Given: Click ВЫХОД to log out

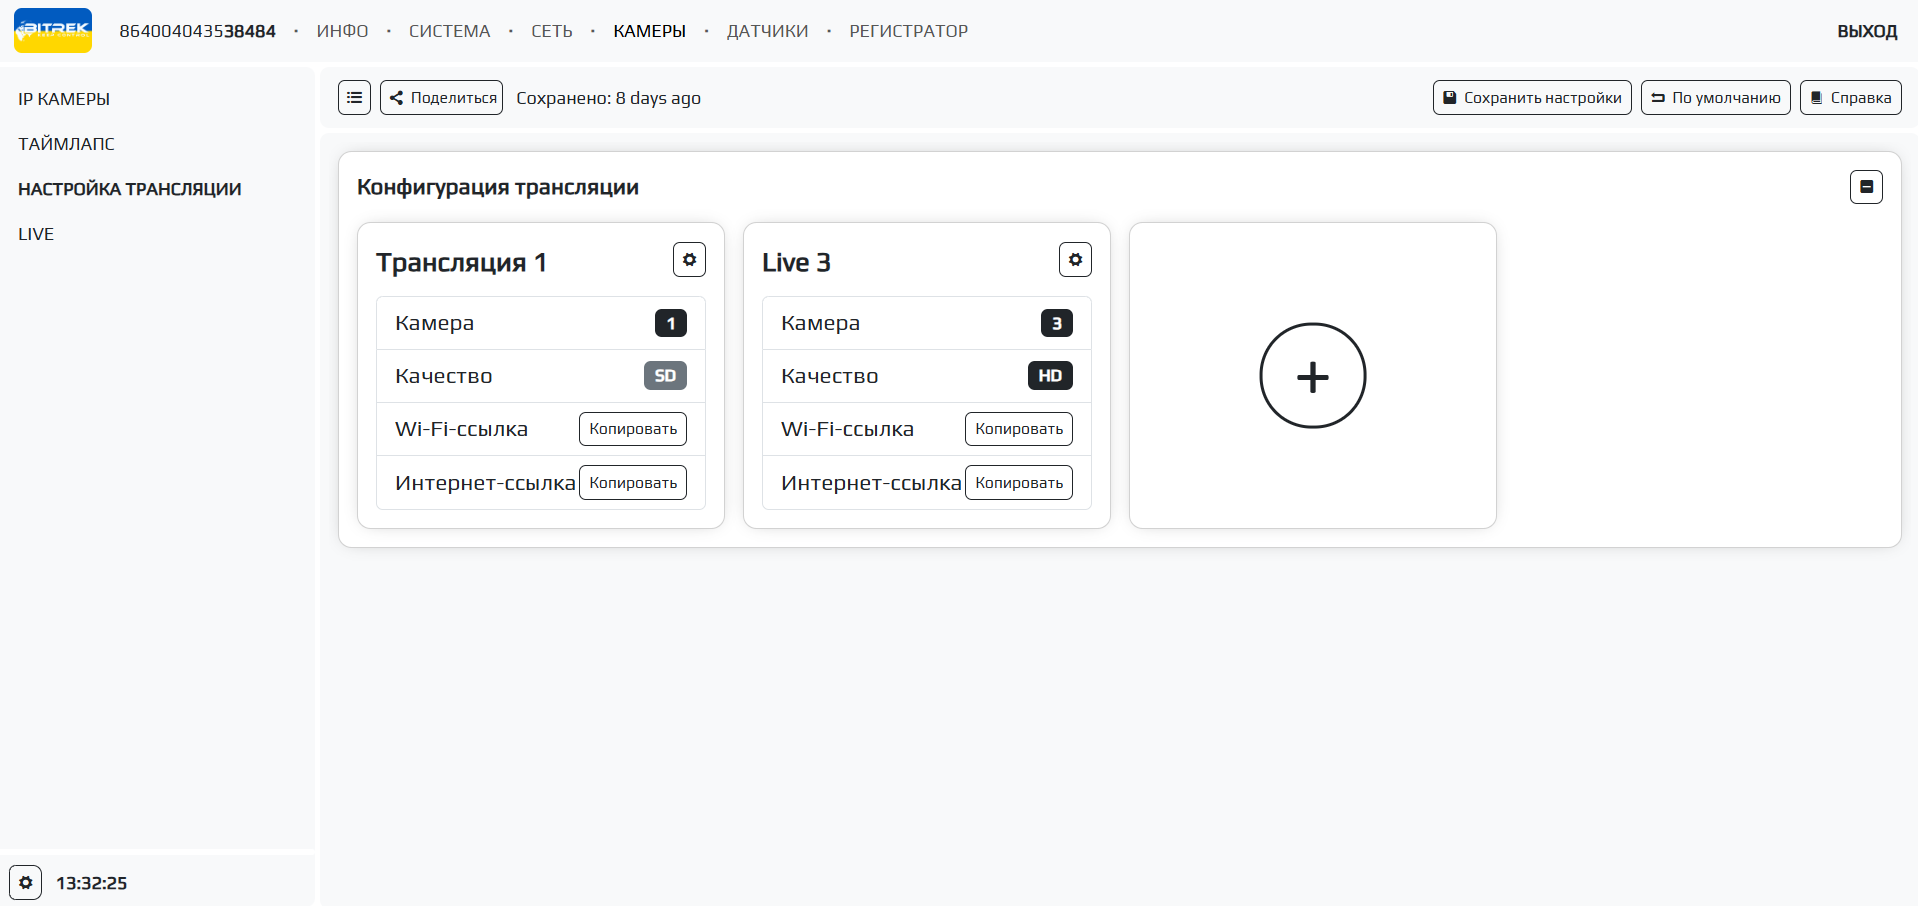Looking at the screenshot, I should [x=1866, y=31].
